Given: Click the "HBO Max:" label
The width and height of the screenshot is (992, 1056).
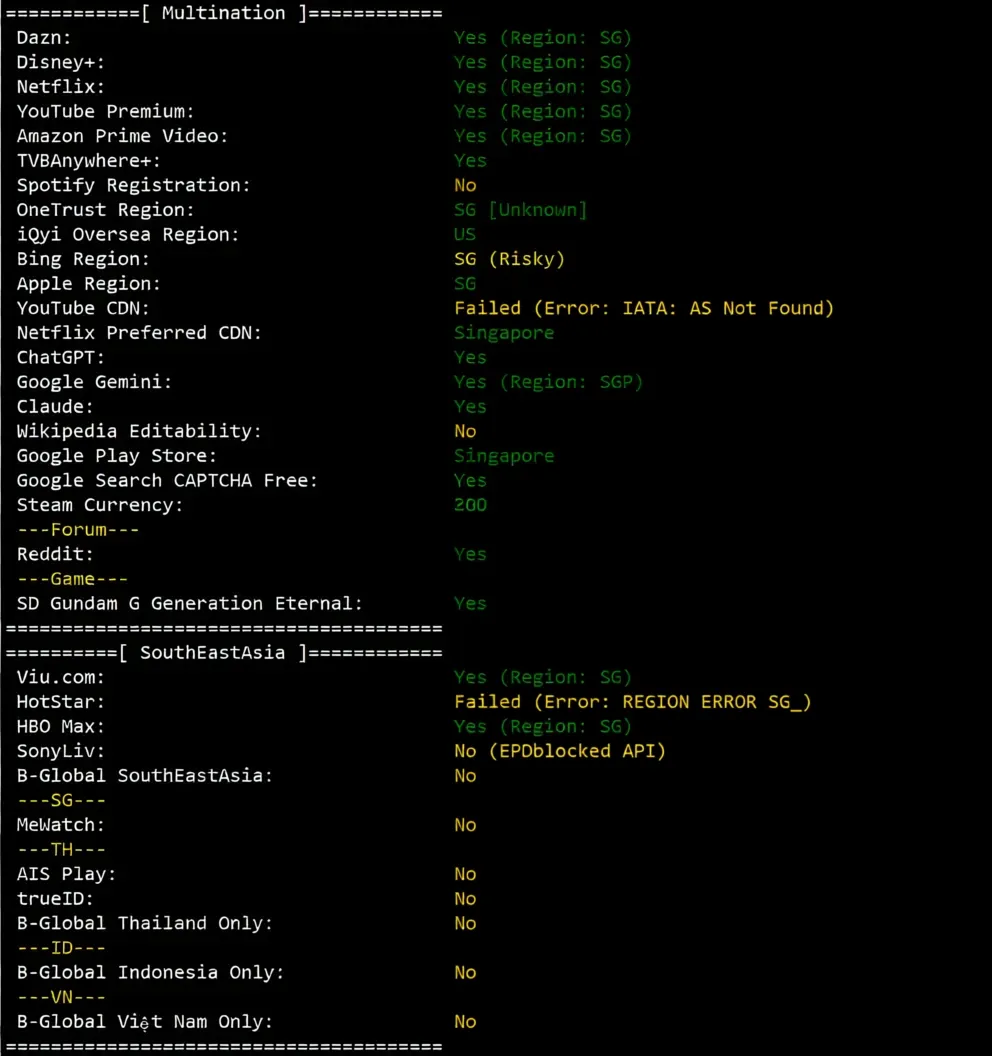Looking at the screenshot, I should click(61, 727).
